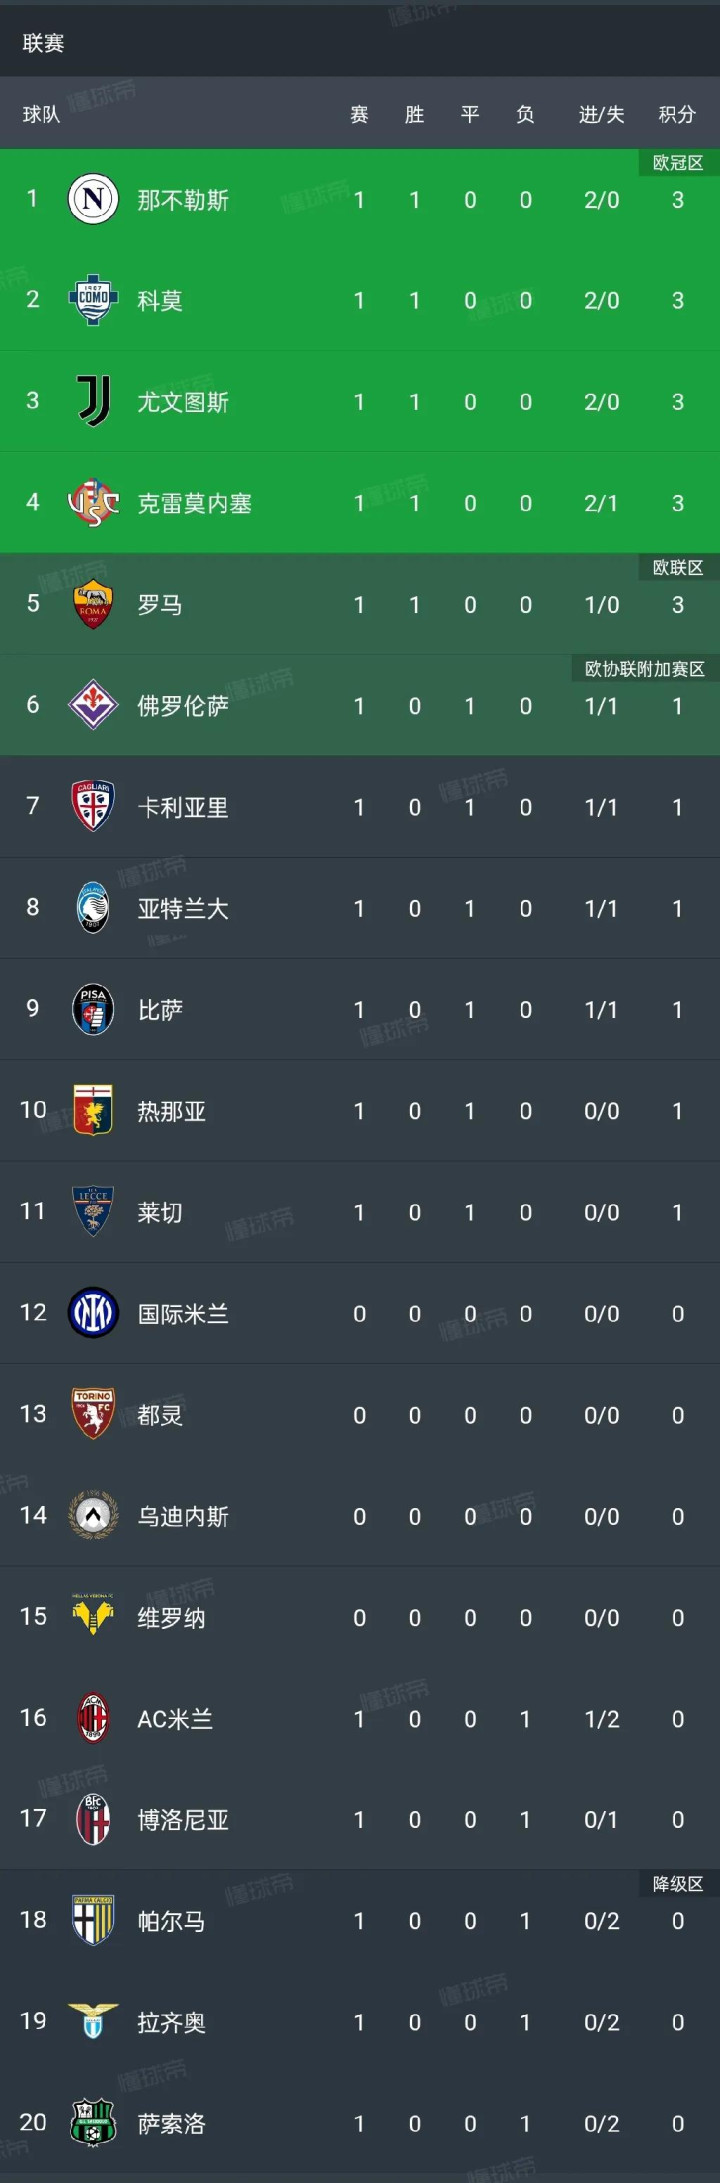Select the 亚特兰大 team name

tap(183, 908)
